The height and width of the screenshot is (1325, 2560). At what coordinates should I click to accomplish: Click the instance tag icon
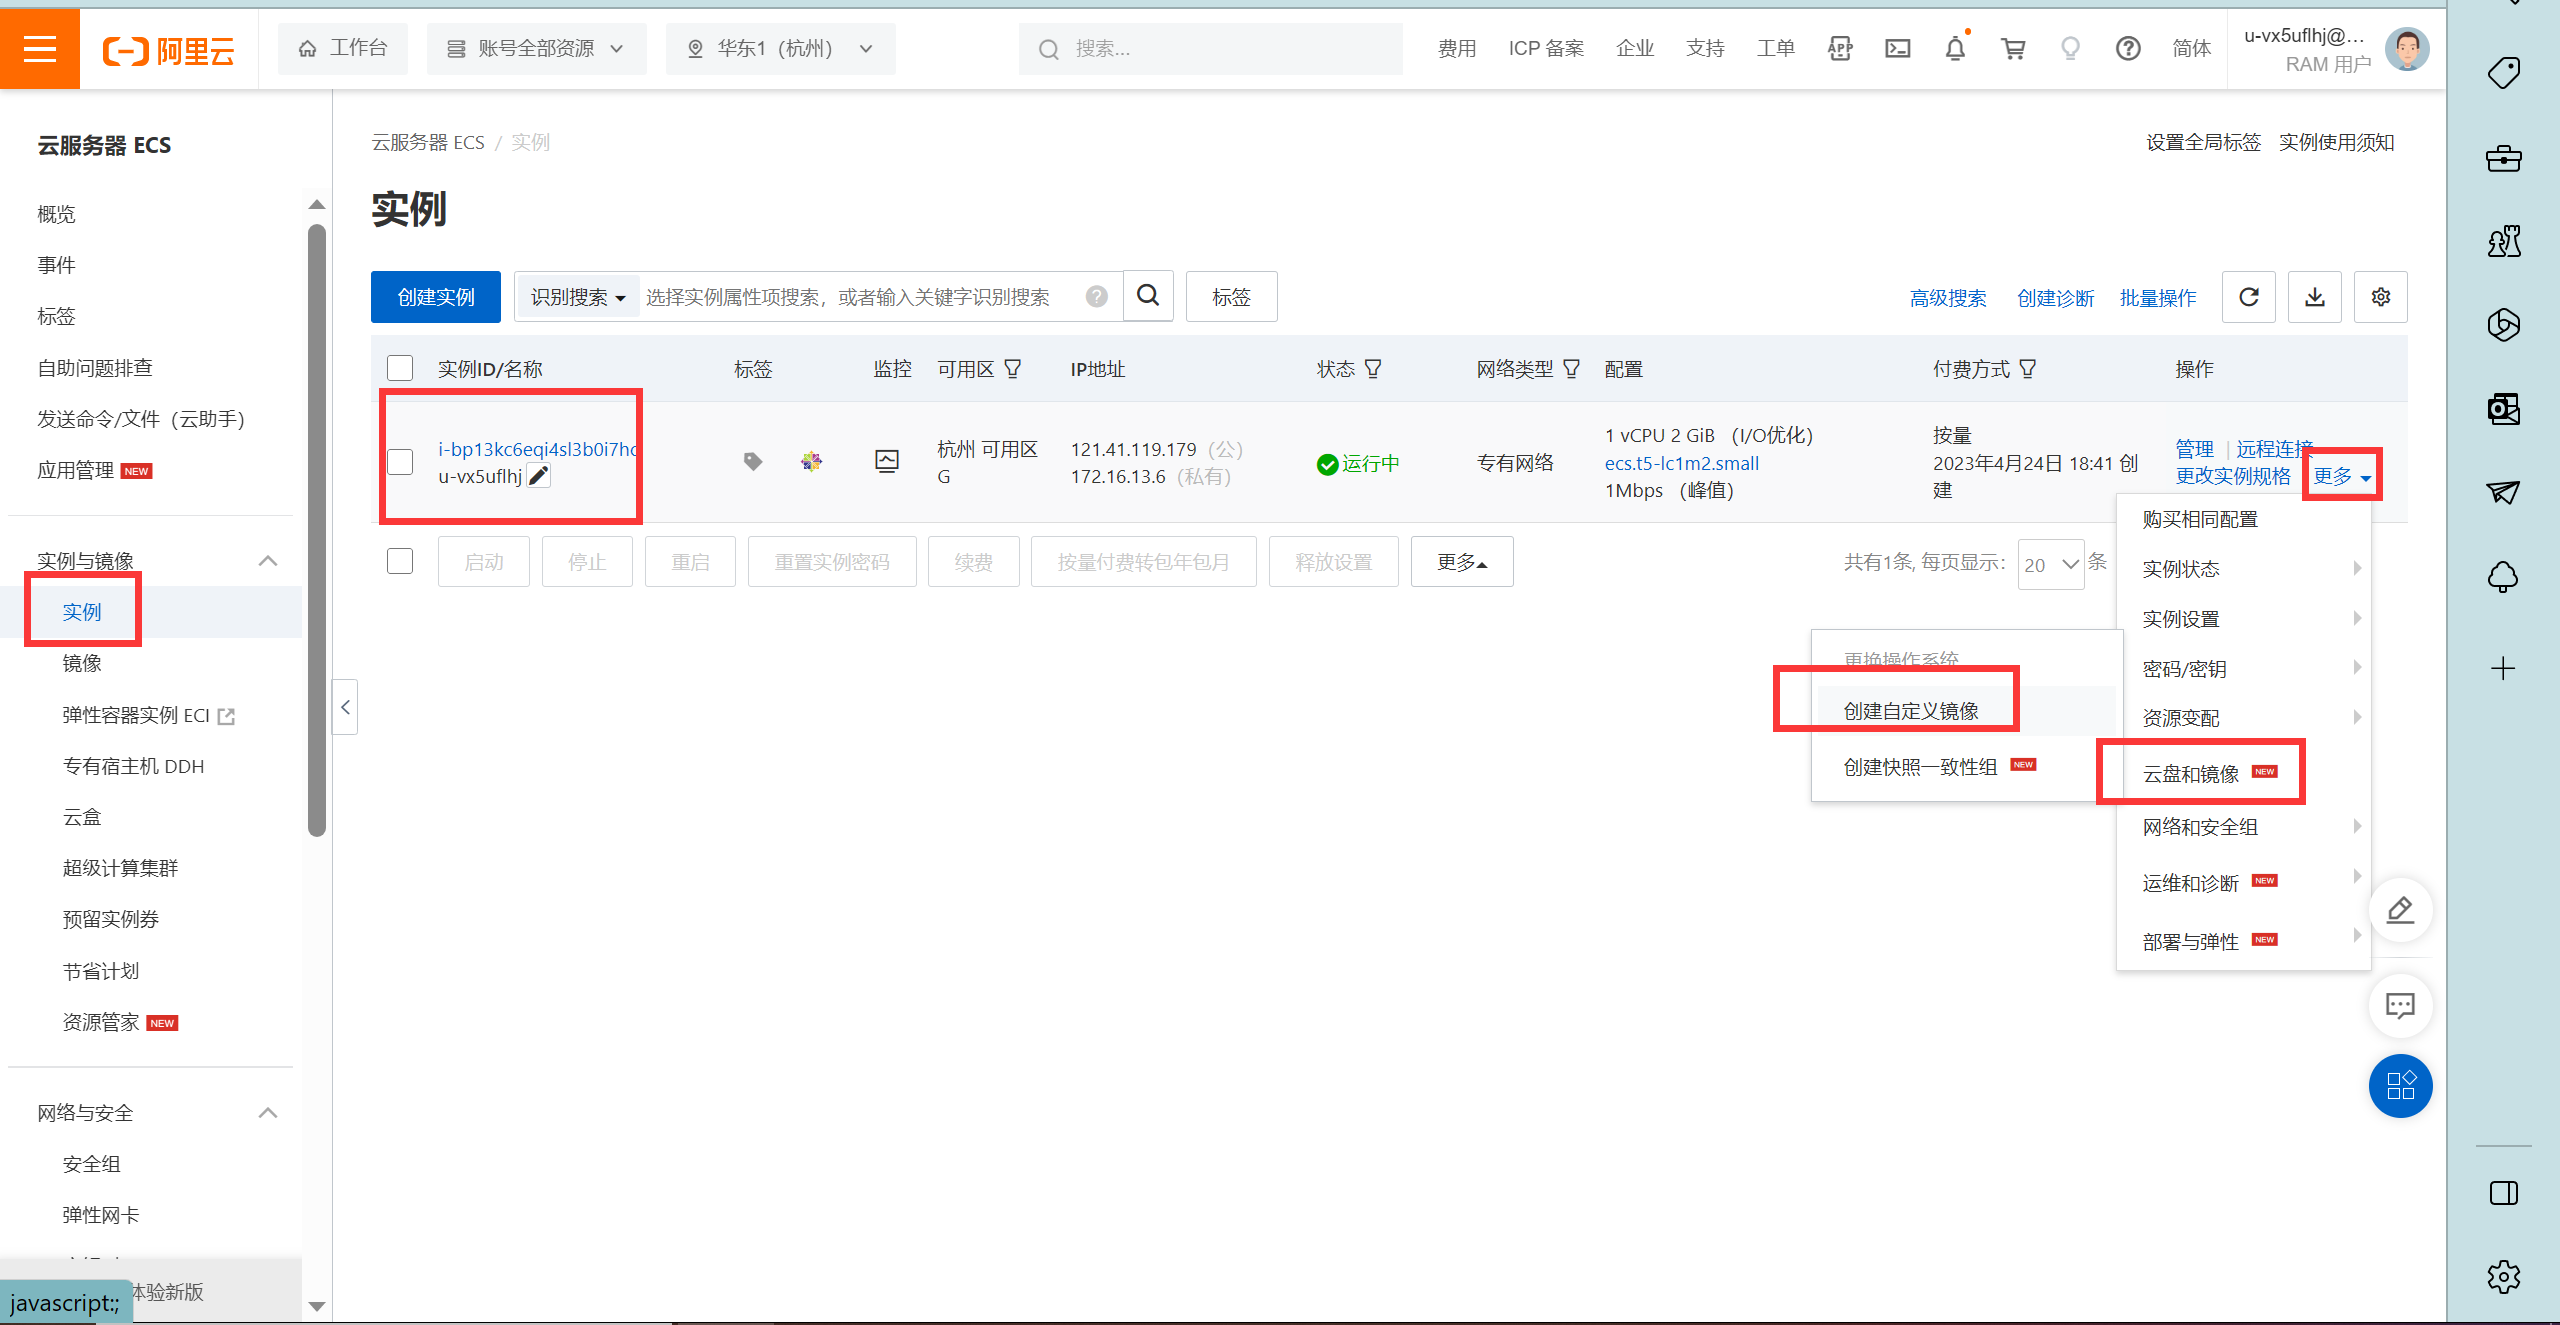coord(753,461)
